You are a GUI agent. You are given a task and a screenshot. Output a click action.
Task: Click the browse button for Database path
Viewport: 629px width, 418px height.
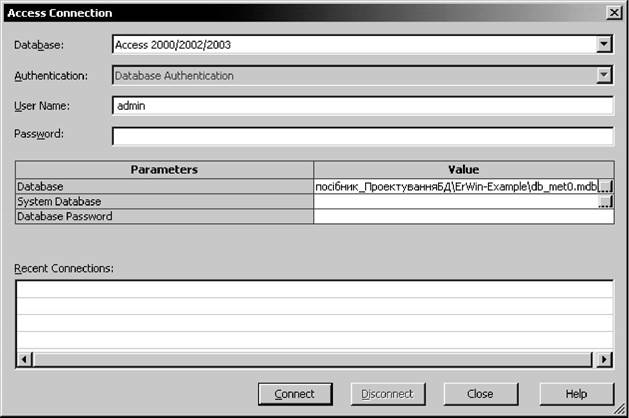[x=605, y=186]
